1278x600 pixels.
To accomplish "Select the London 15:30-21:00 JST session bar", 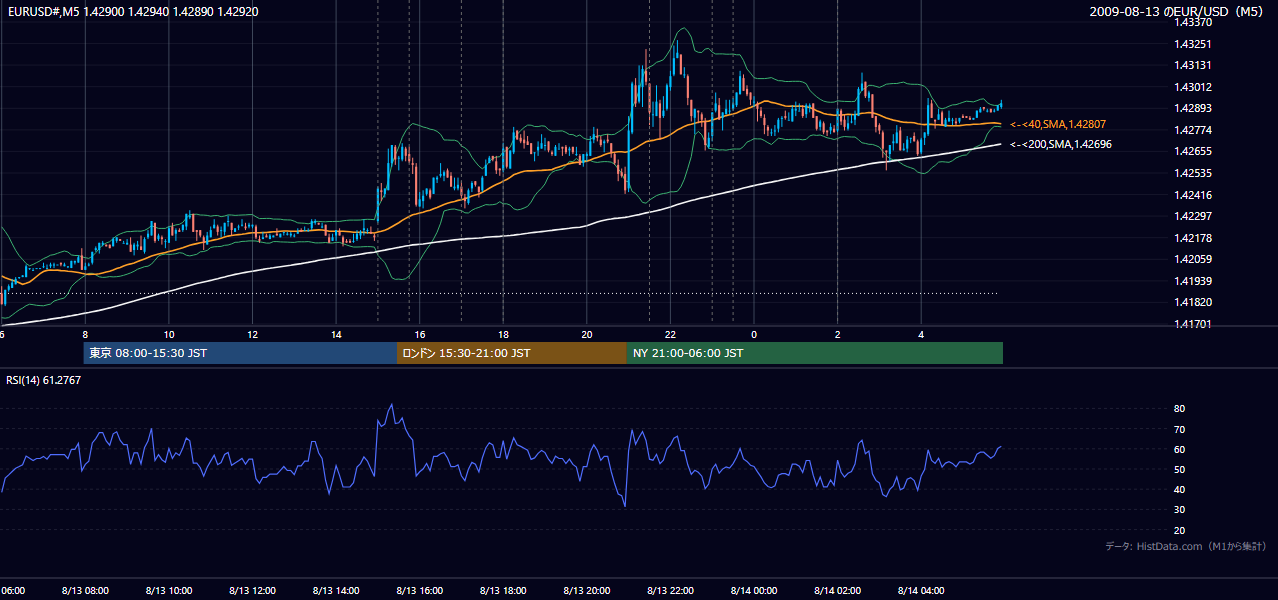I will click(x=512, y=353).
